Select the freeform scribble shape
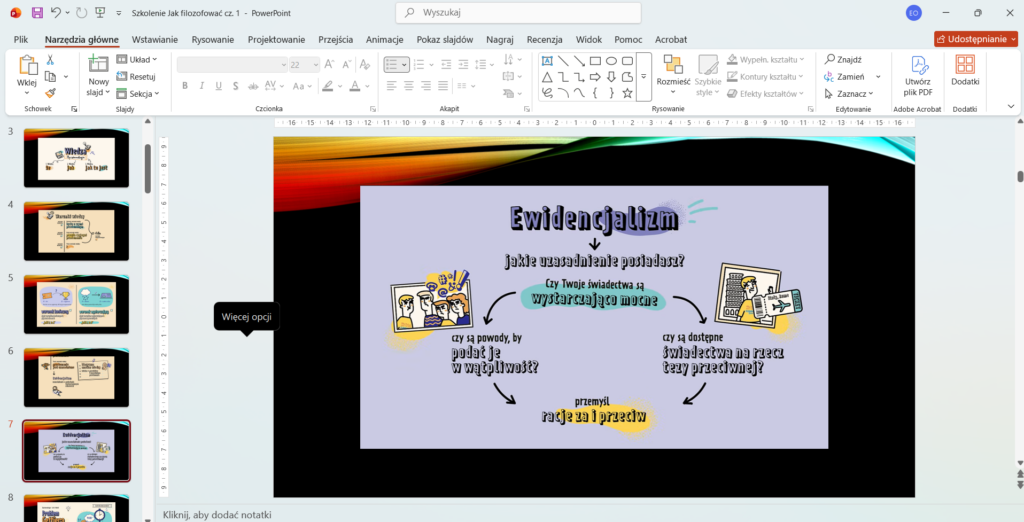The image size is (1024, 522). coord(547,93)
